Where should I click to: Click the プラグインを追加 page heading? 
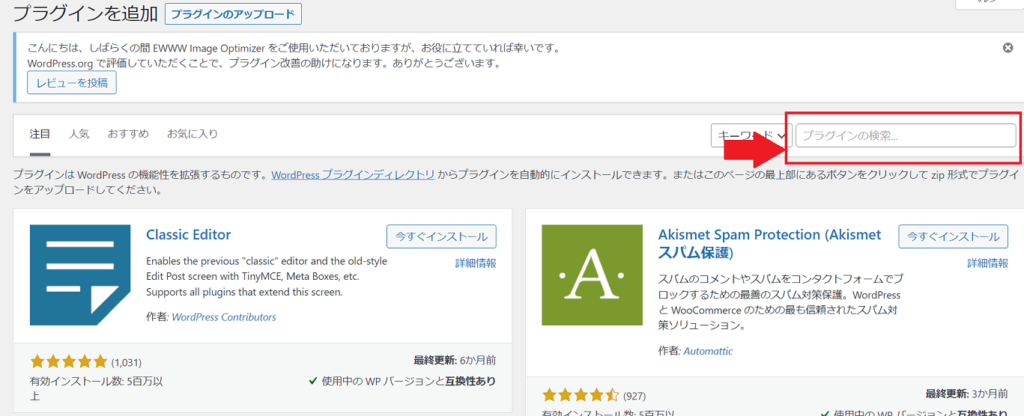84,14
